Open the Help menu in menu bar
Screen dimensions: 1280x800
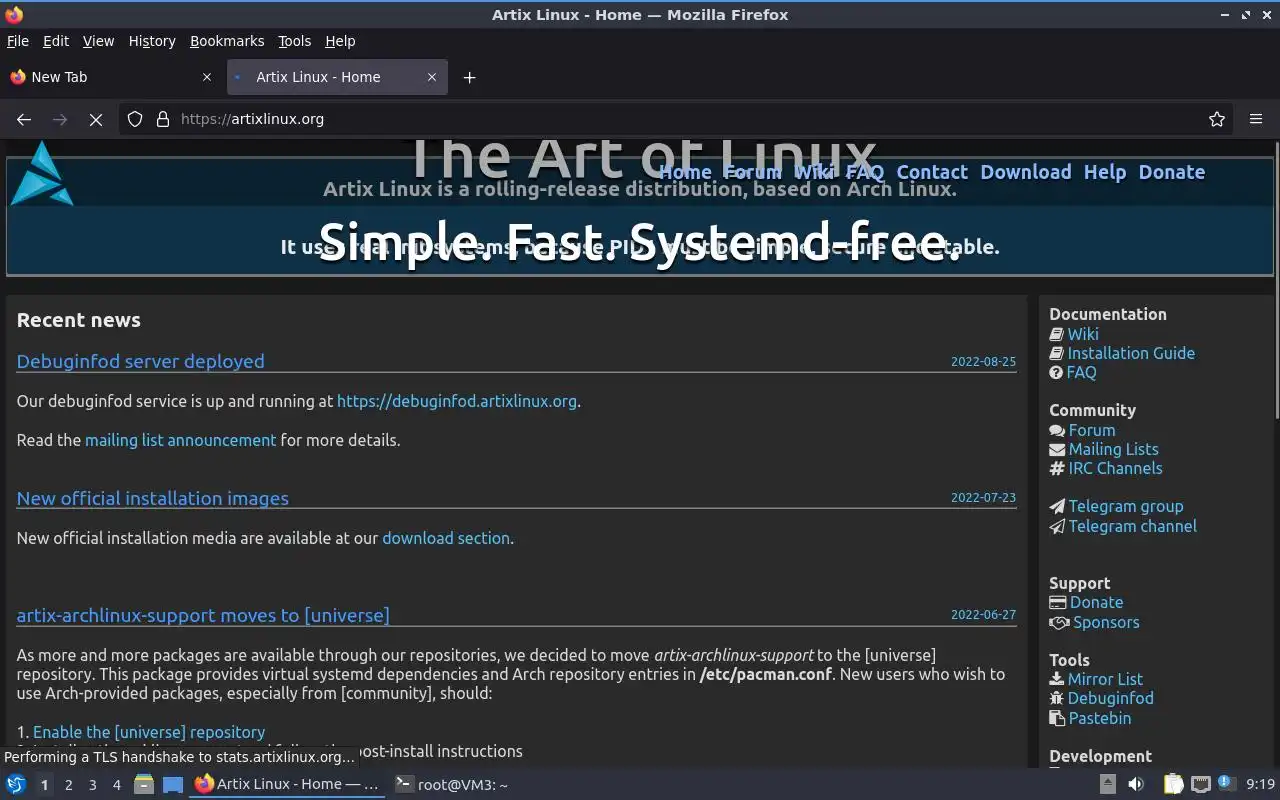[340, 41]
